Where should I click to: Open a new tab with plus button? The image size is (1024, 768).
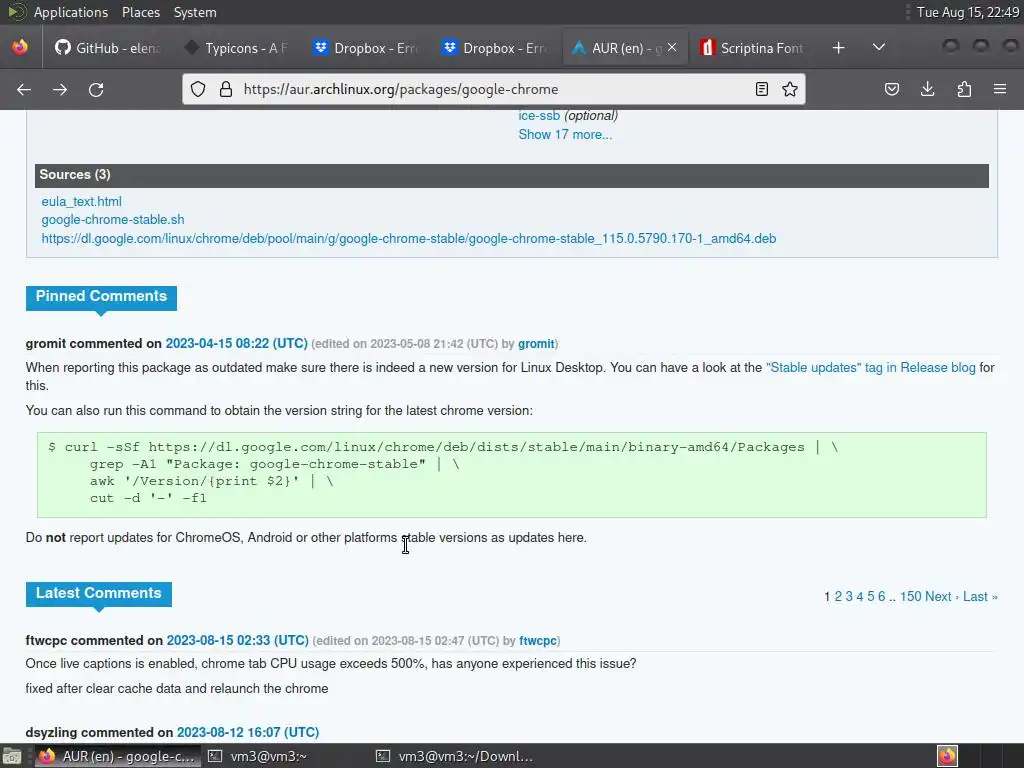[x=839, y=48]
